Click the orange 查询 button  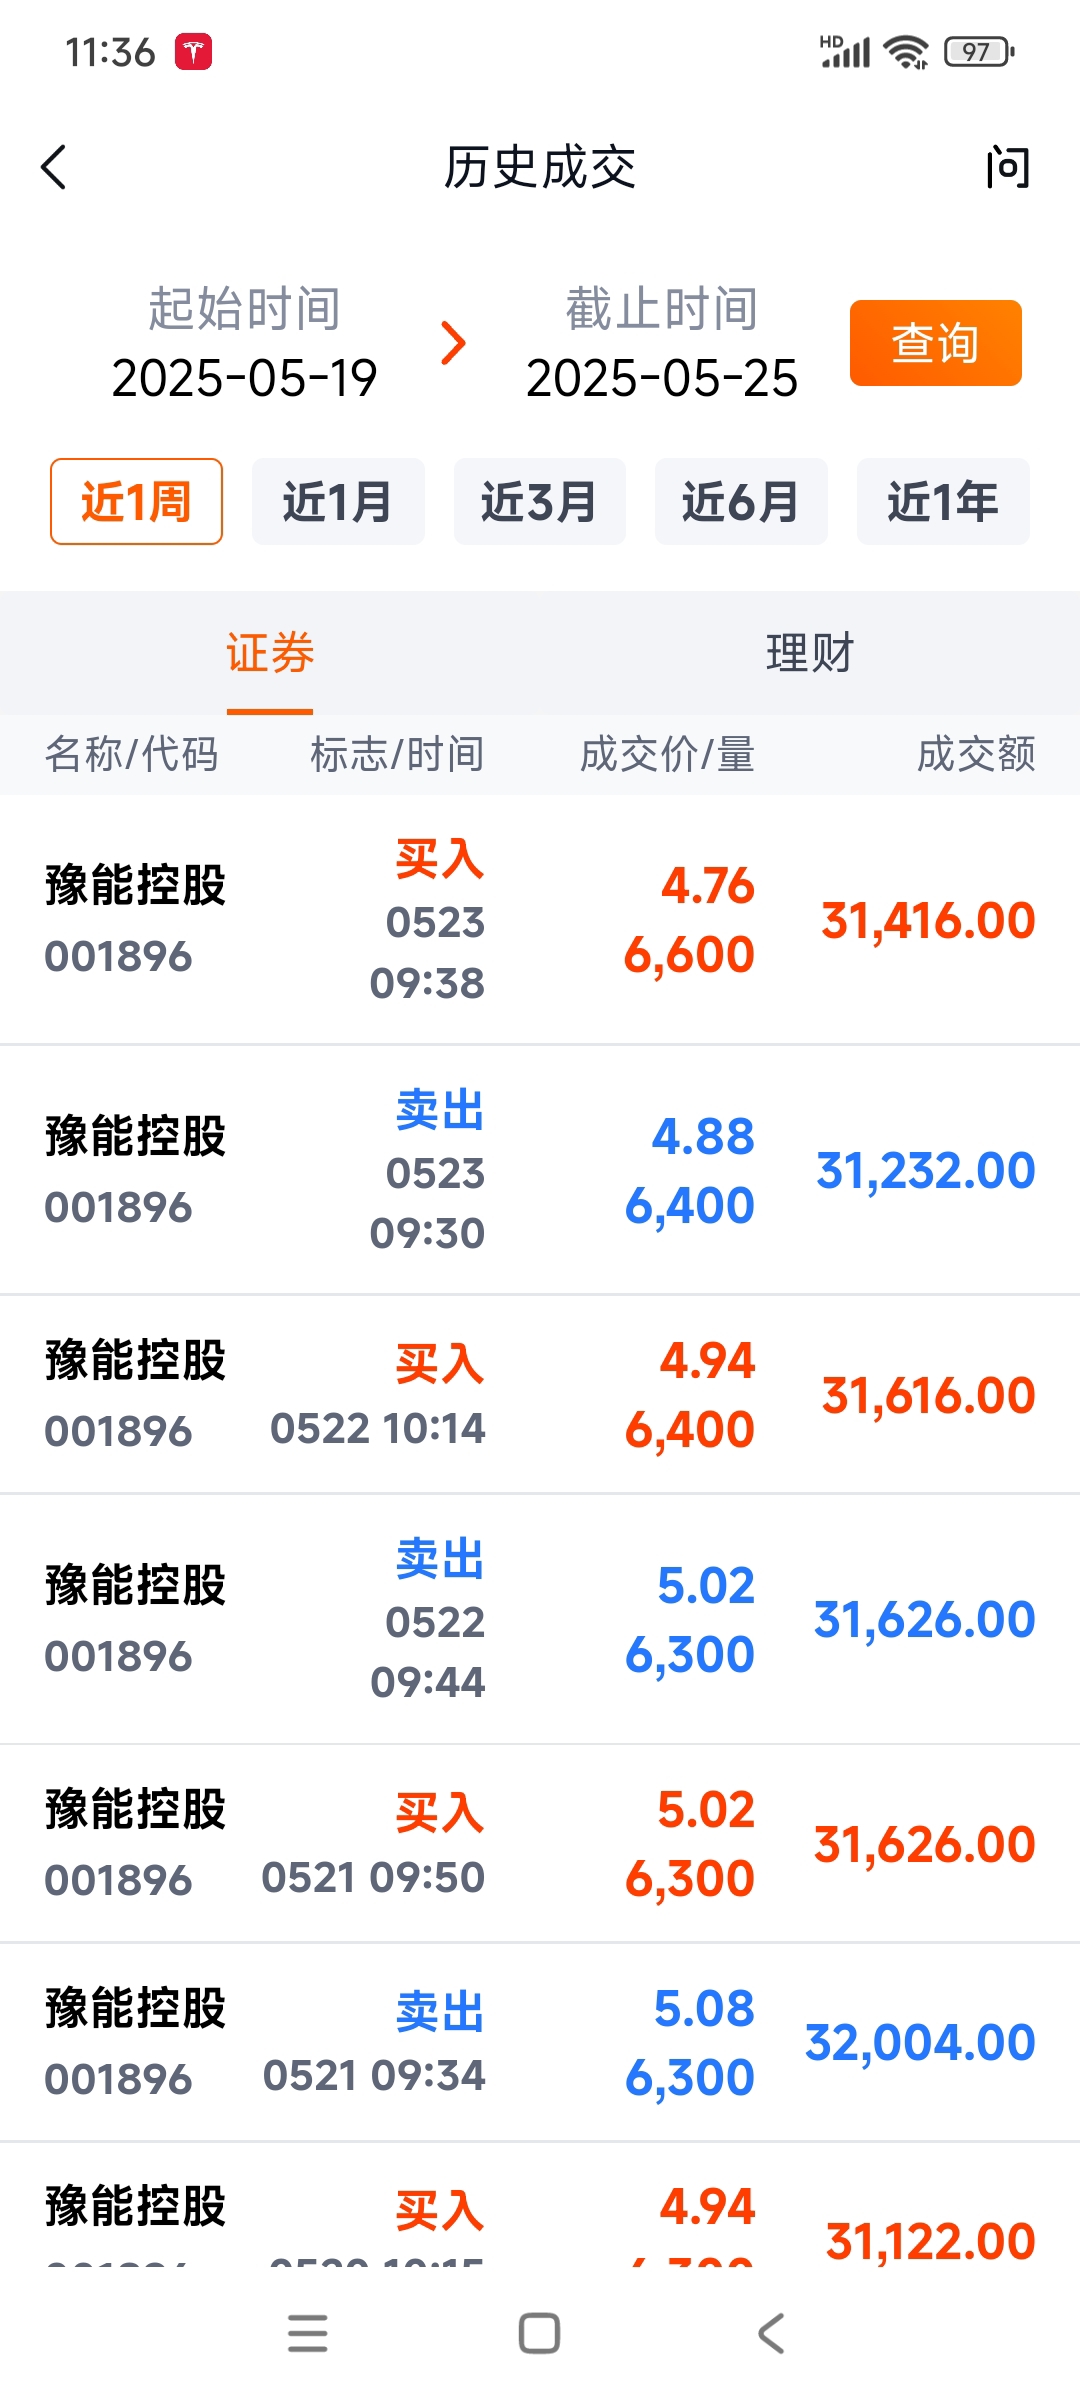tap(936, 343)
